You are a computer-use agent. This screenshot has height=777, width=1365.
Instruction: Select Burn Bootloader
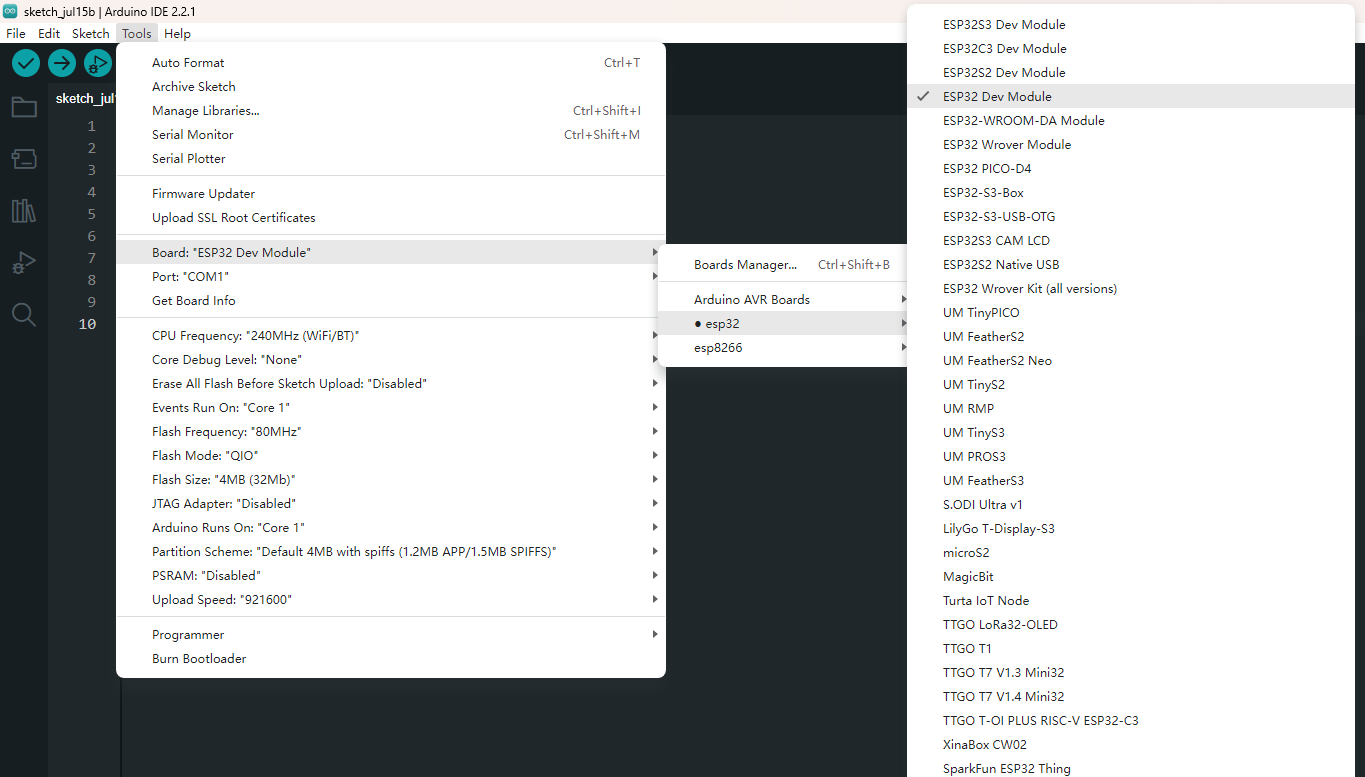pos(391,659)
